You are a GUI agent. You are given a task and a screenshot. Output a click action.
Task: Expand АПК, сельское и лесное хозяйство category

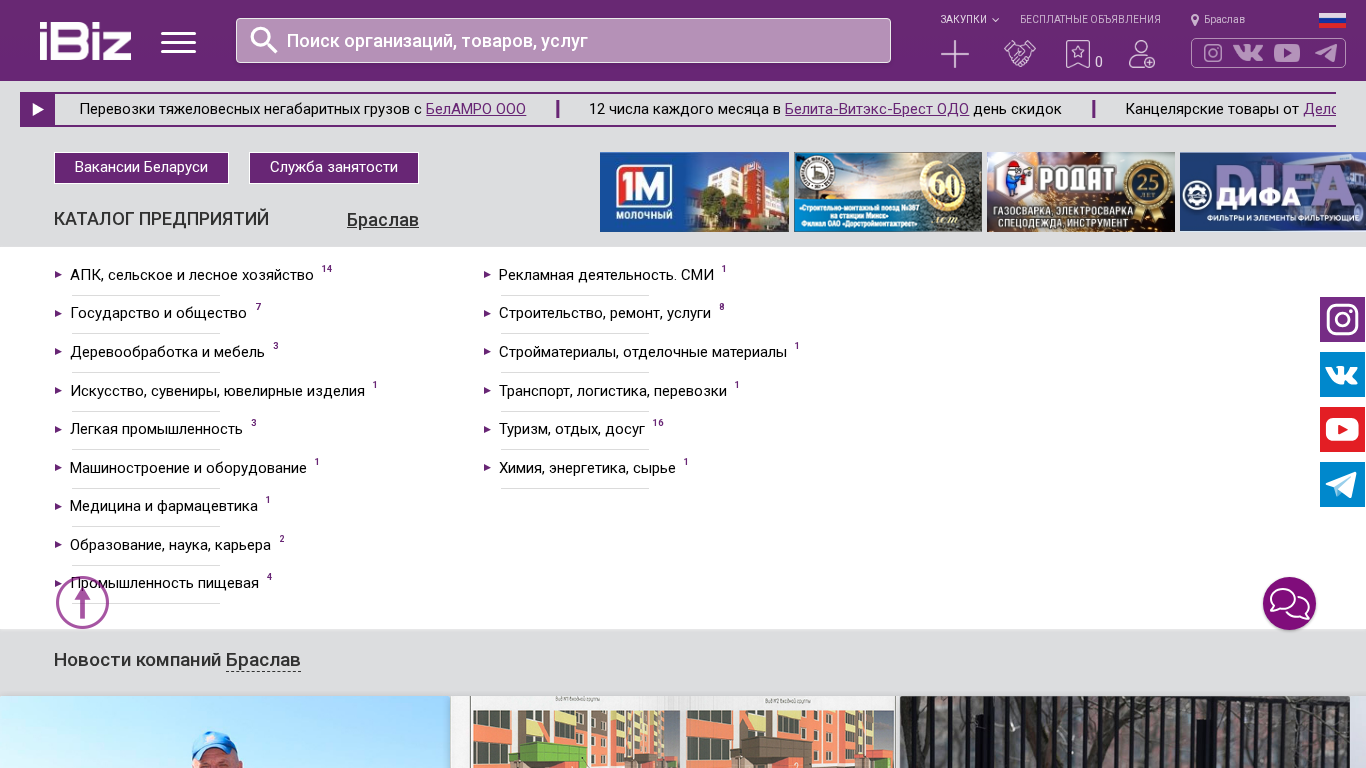click(x=191, y=275)
